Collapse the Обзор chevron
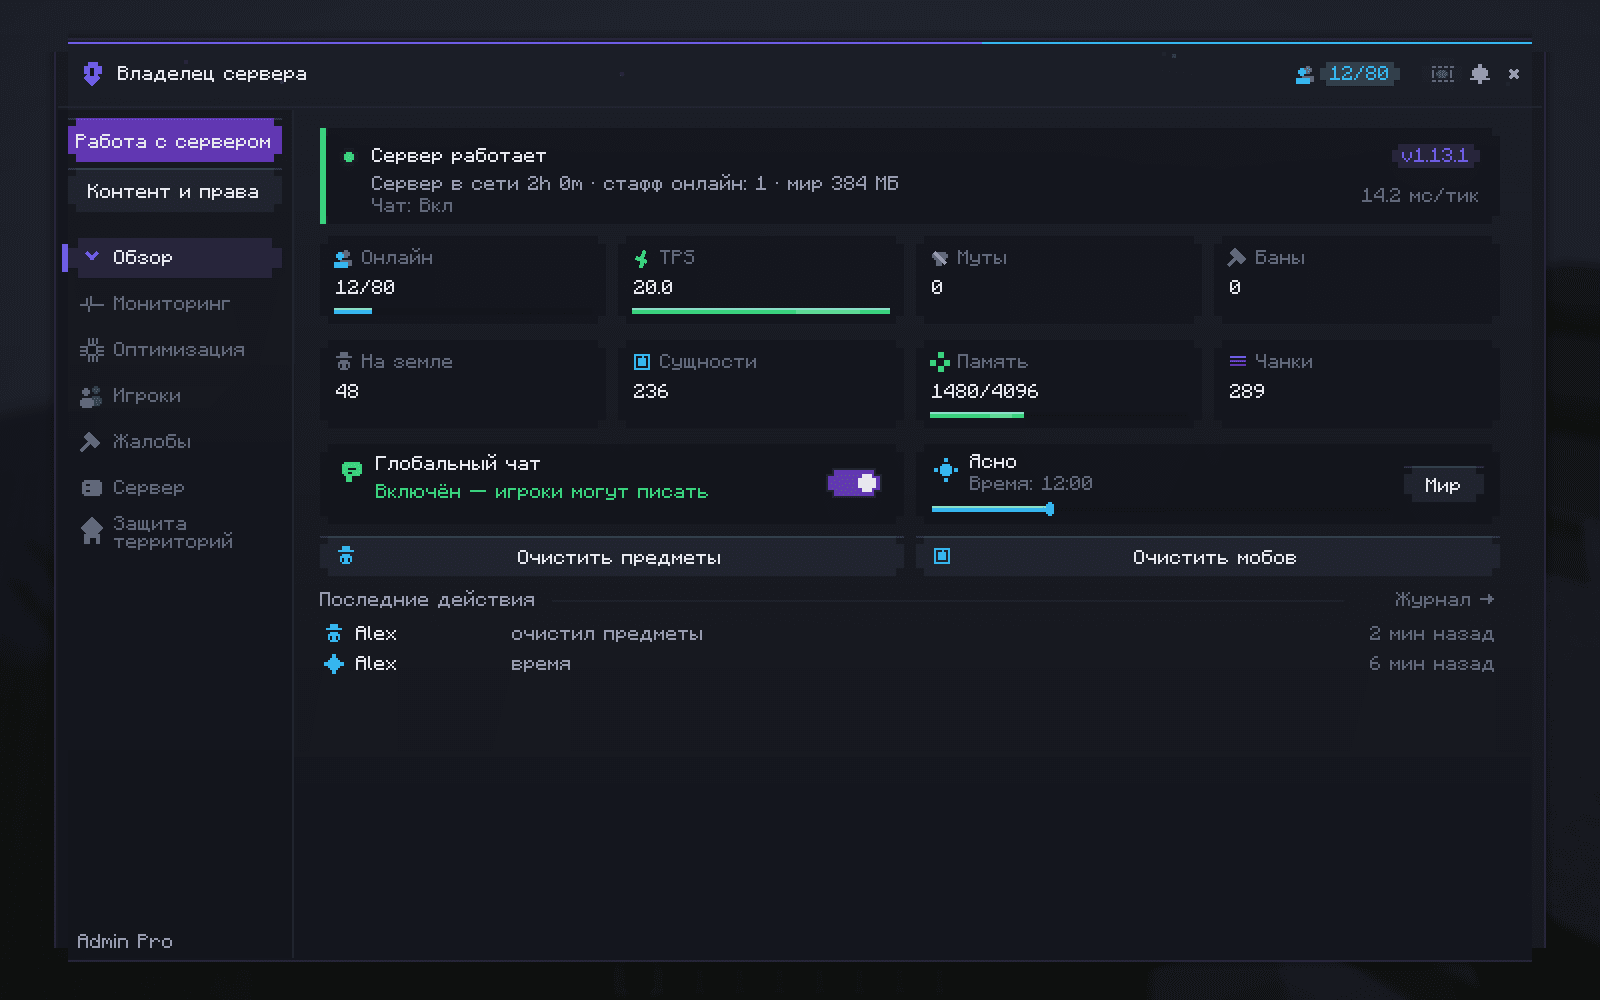The image size is (1600, 1000). [x=92, y=257]
